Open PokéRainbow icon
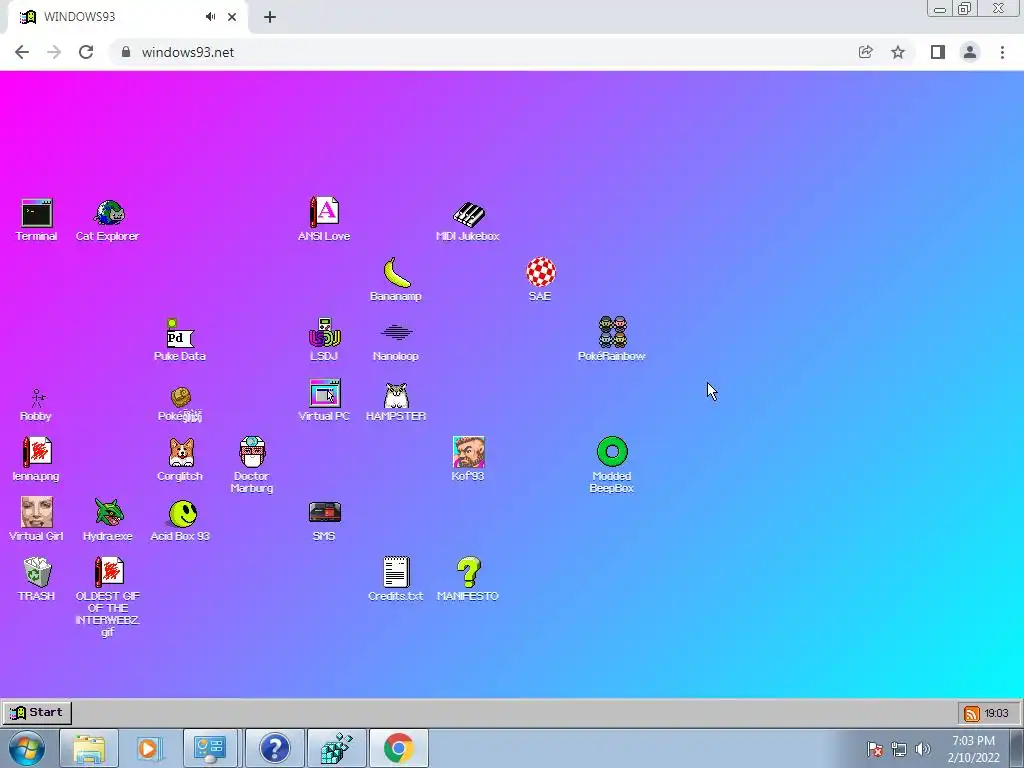The image size is (1024, 768). [612, 339]
